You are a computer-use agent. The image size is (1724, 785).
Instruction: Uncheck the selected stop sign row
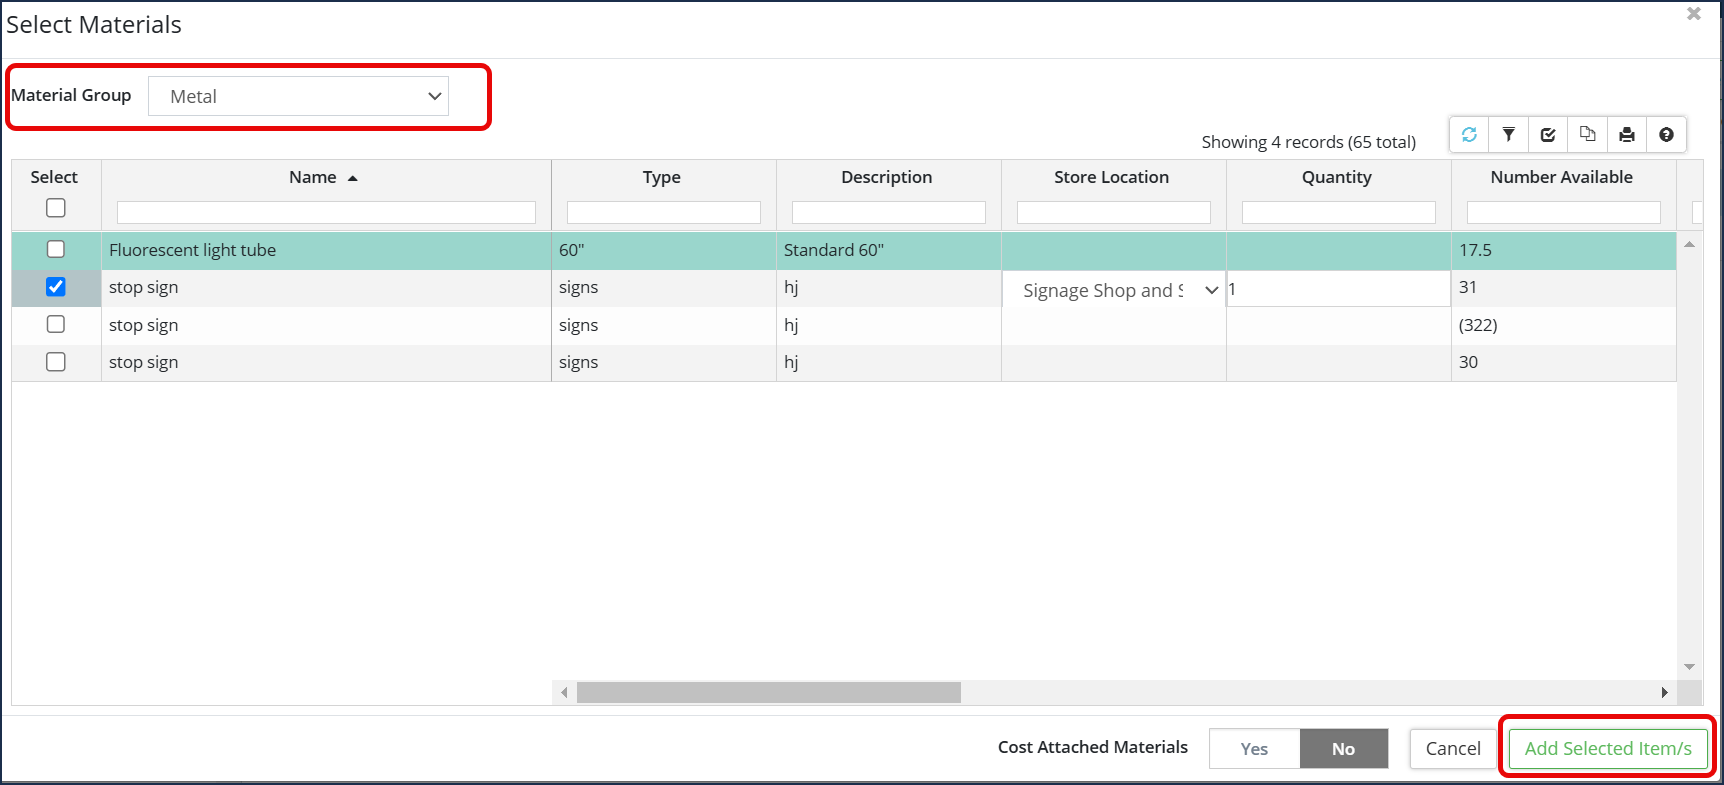click(56, 287)
